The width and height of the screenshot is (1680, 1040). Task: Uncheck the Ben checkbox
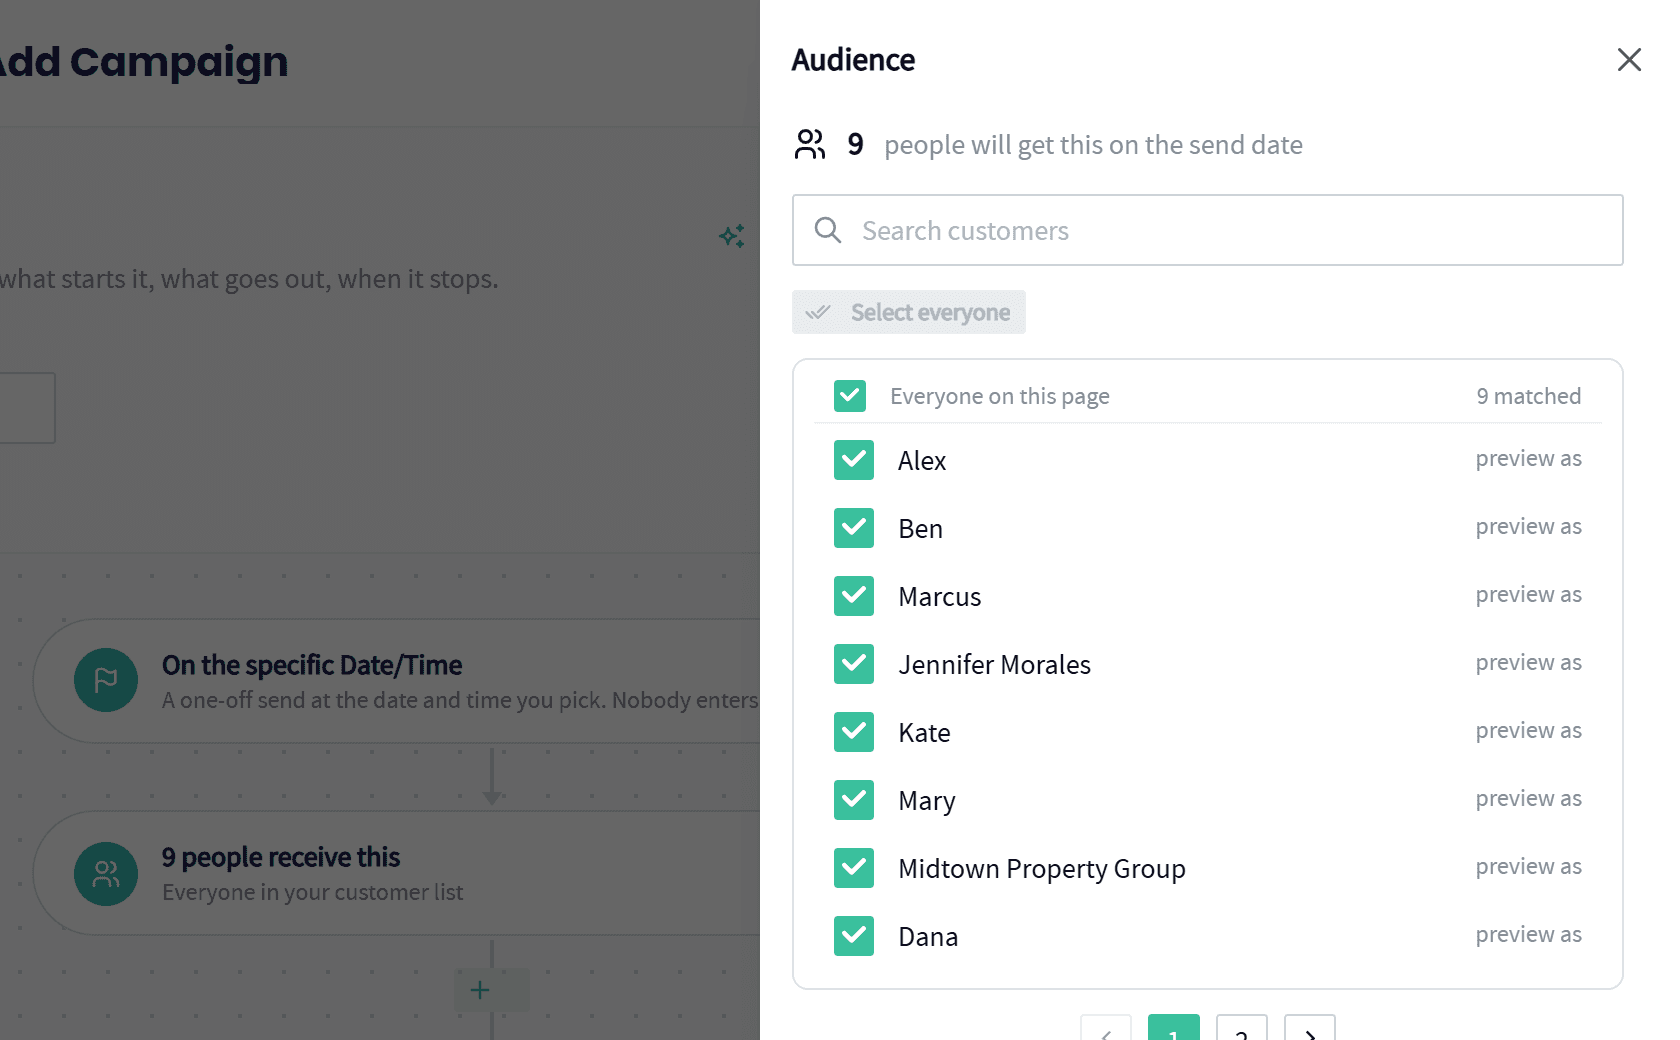(854, 528)
